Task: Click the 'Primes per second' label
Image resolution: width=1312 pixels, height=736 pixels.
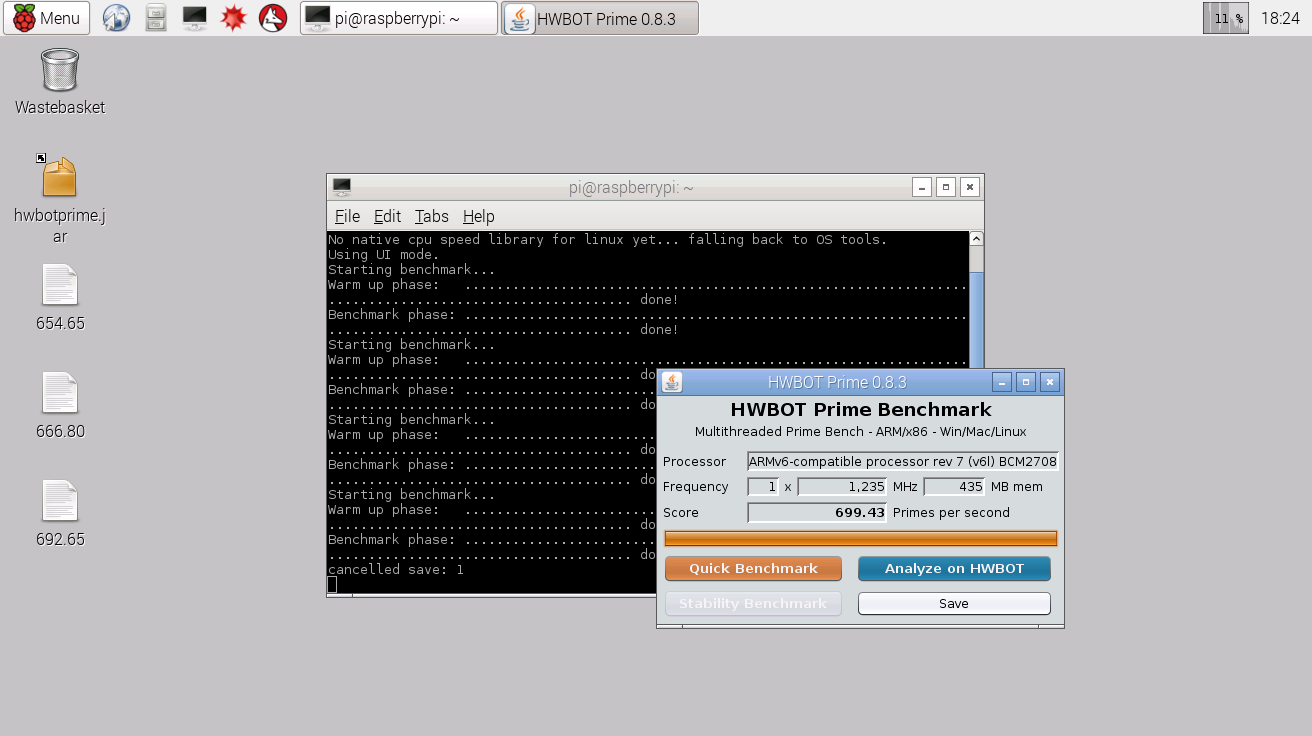Action: 951,513
